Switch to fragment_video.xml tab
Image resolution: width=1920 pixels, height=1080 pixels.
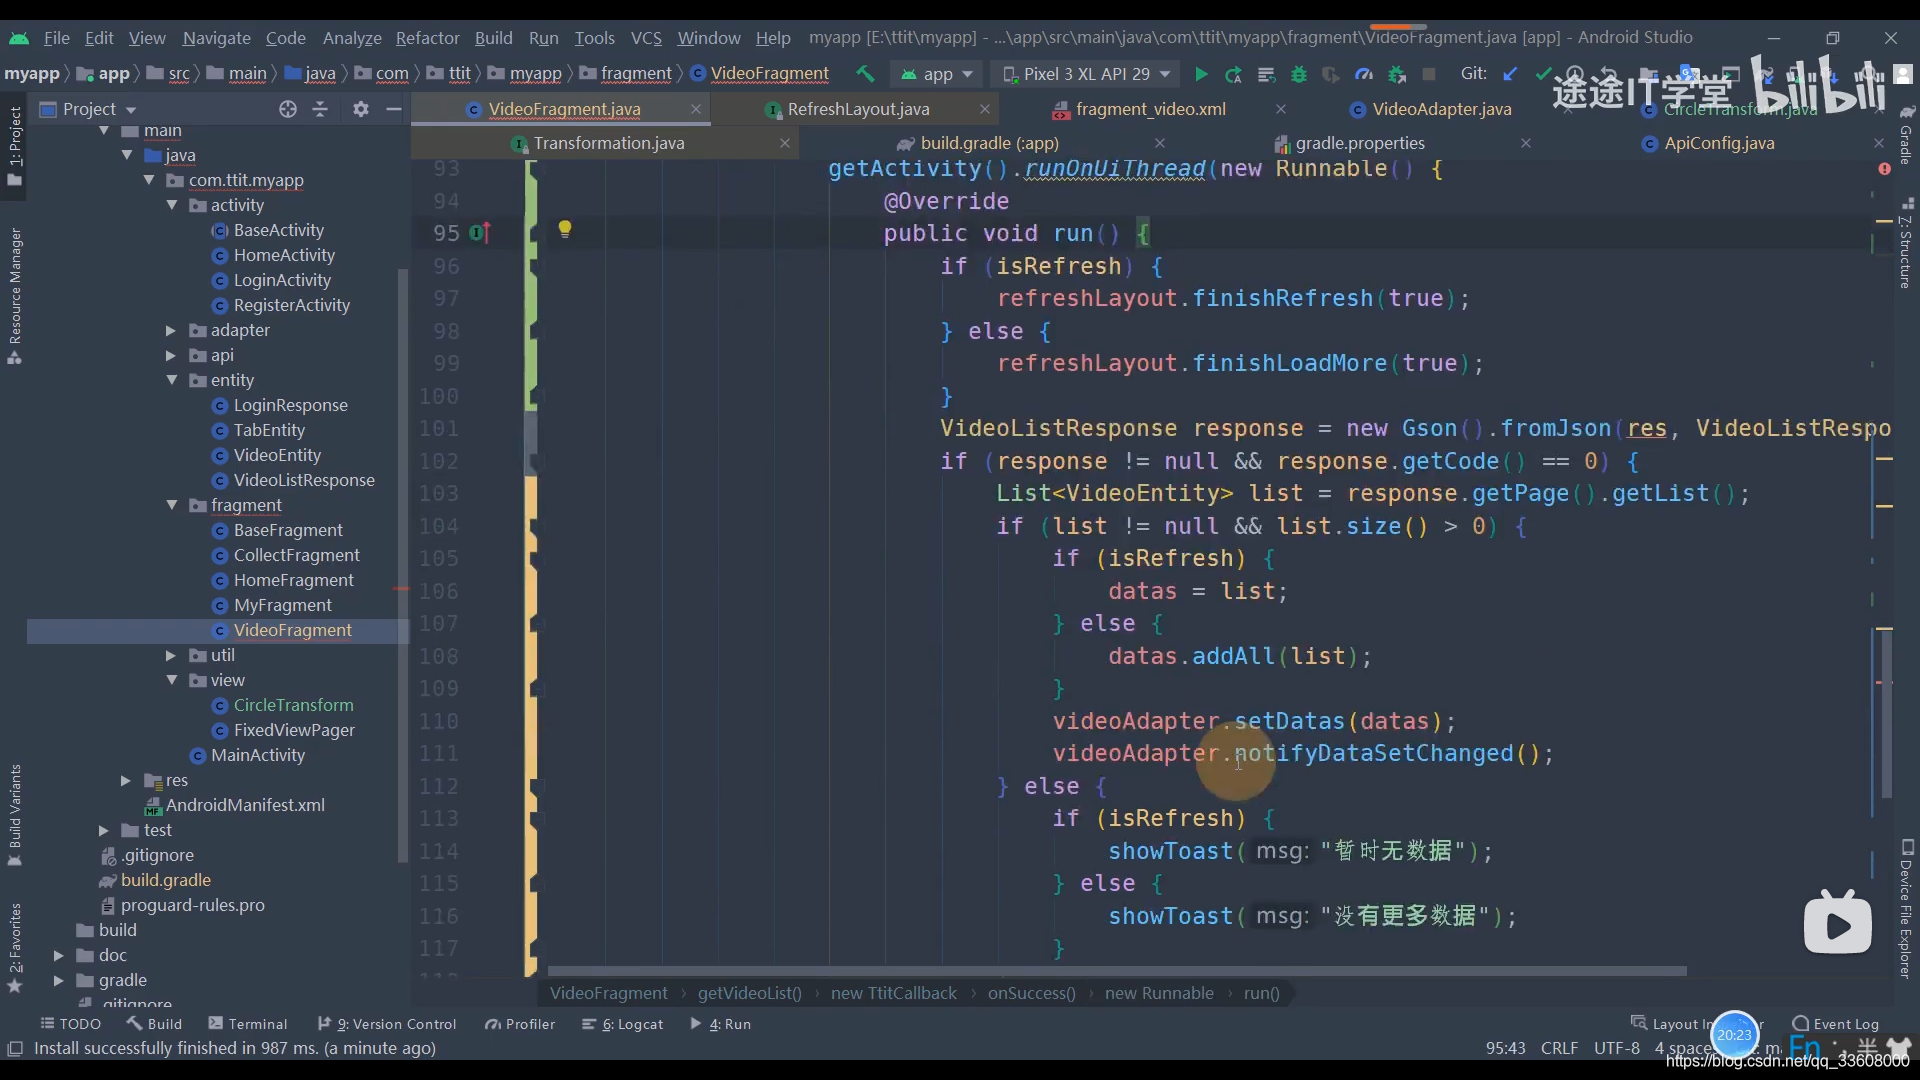pyautogui.click(x=1150, y=109)
